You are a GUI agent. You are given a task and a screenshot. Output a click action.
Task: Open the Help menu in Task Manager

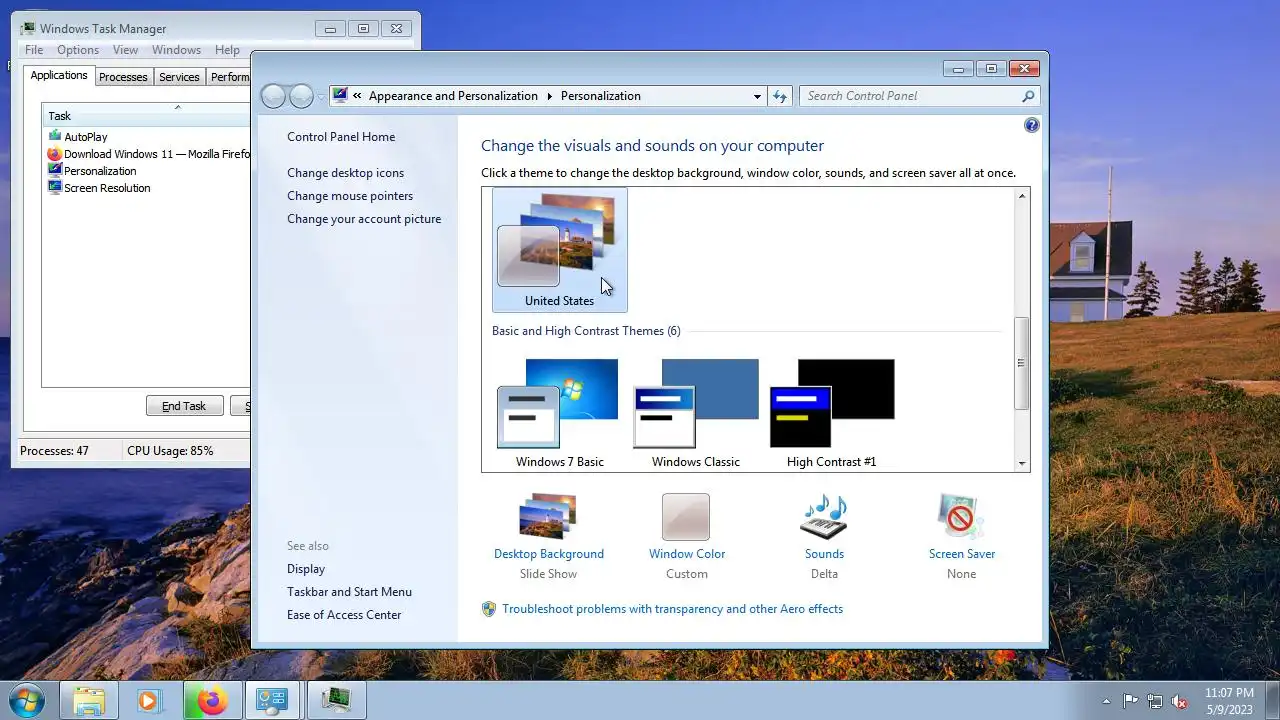tap(227, 50)
